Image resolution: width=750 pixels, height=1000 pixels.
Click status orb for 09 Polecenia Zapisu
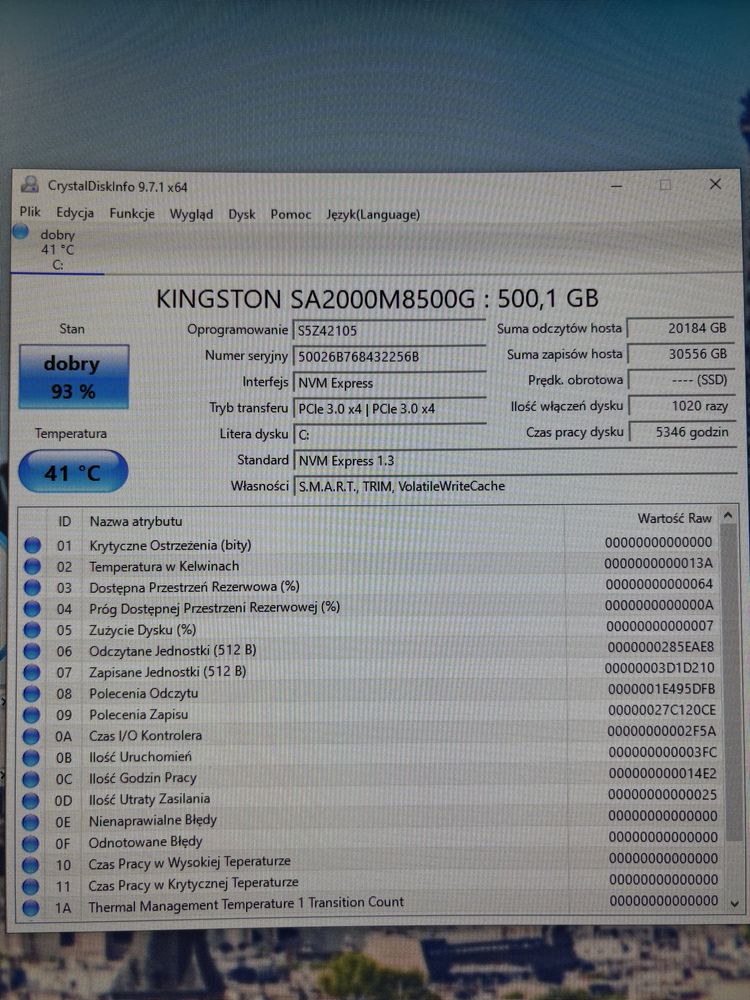[x=31, y=715]
